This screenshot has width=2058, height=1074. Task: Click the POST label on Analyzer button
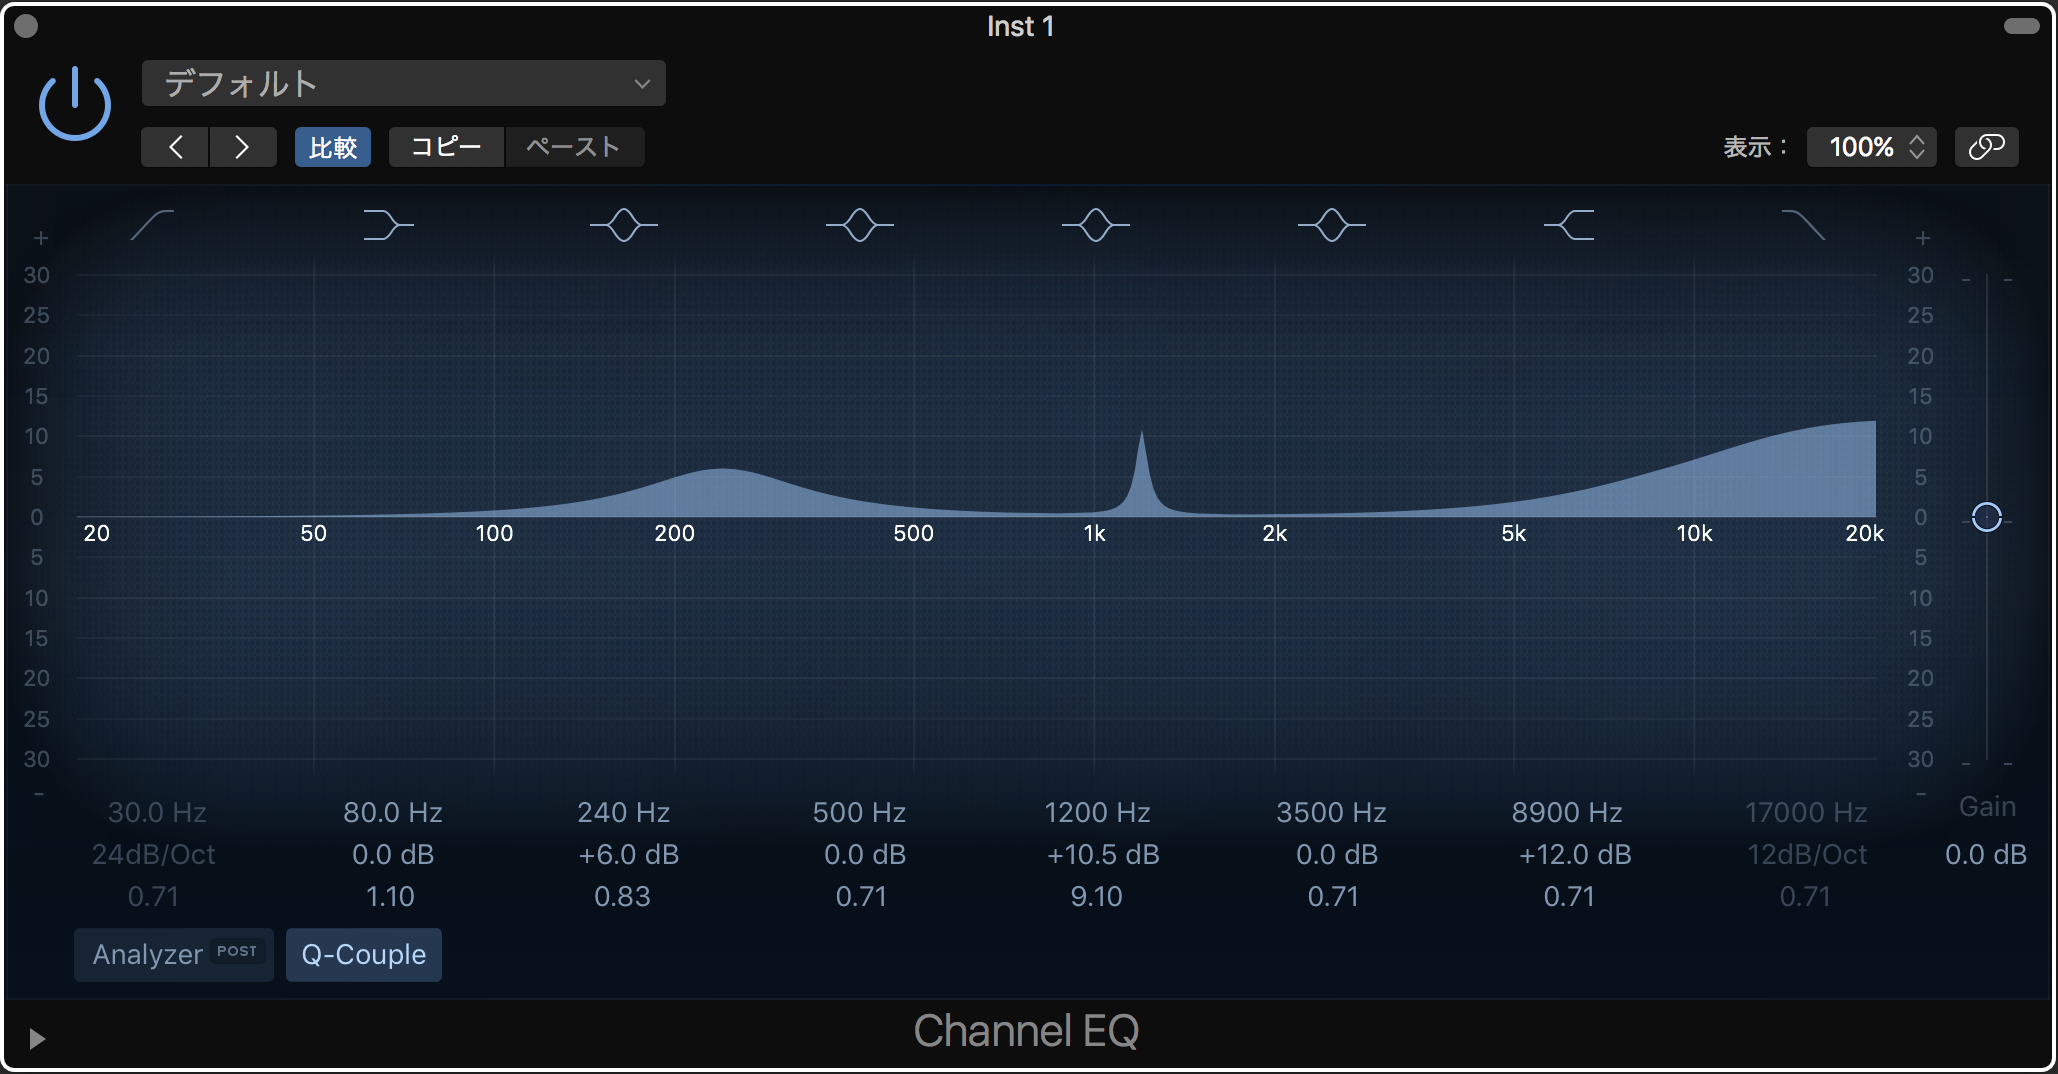pos(237,951)
